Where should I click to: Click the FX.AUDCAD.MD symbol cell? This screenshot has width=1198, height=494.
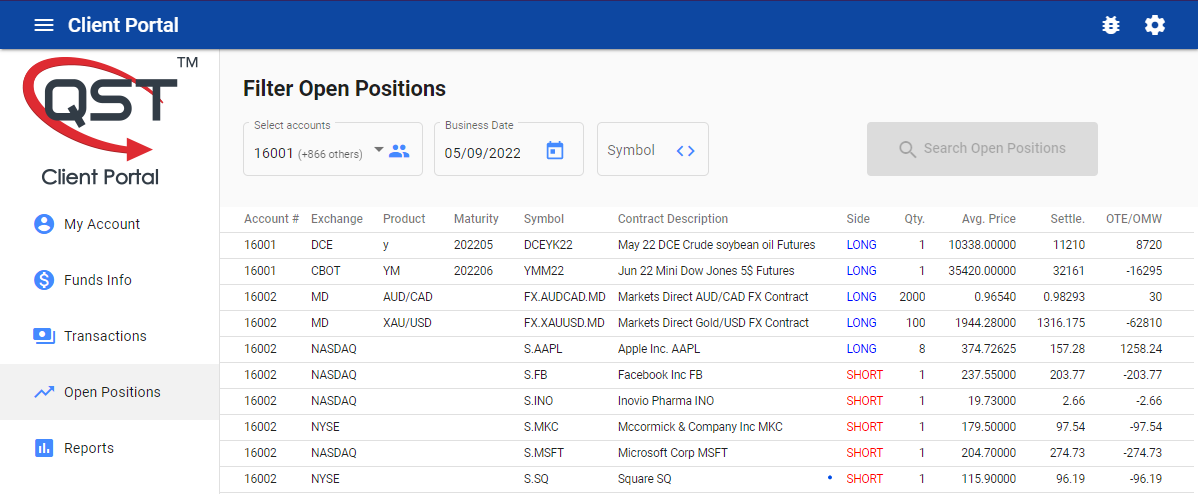[x=565, y=297]
